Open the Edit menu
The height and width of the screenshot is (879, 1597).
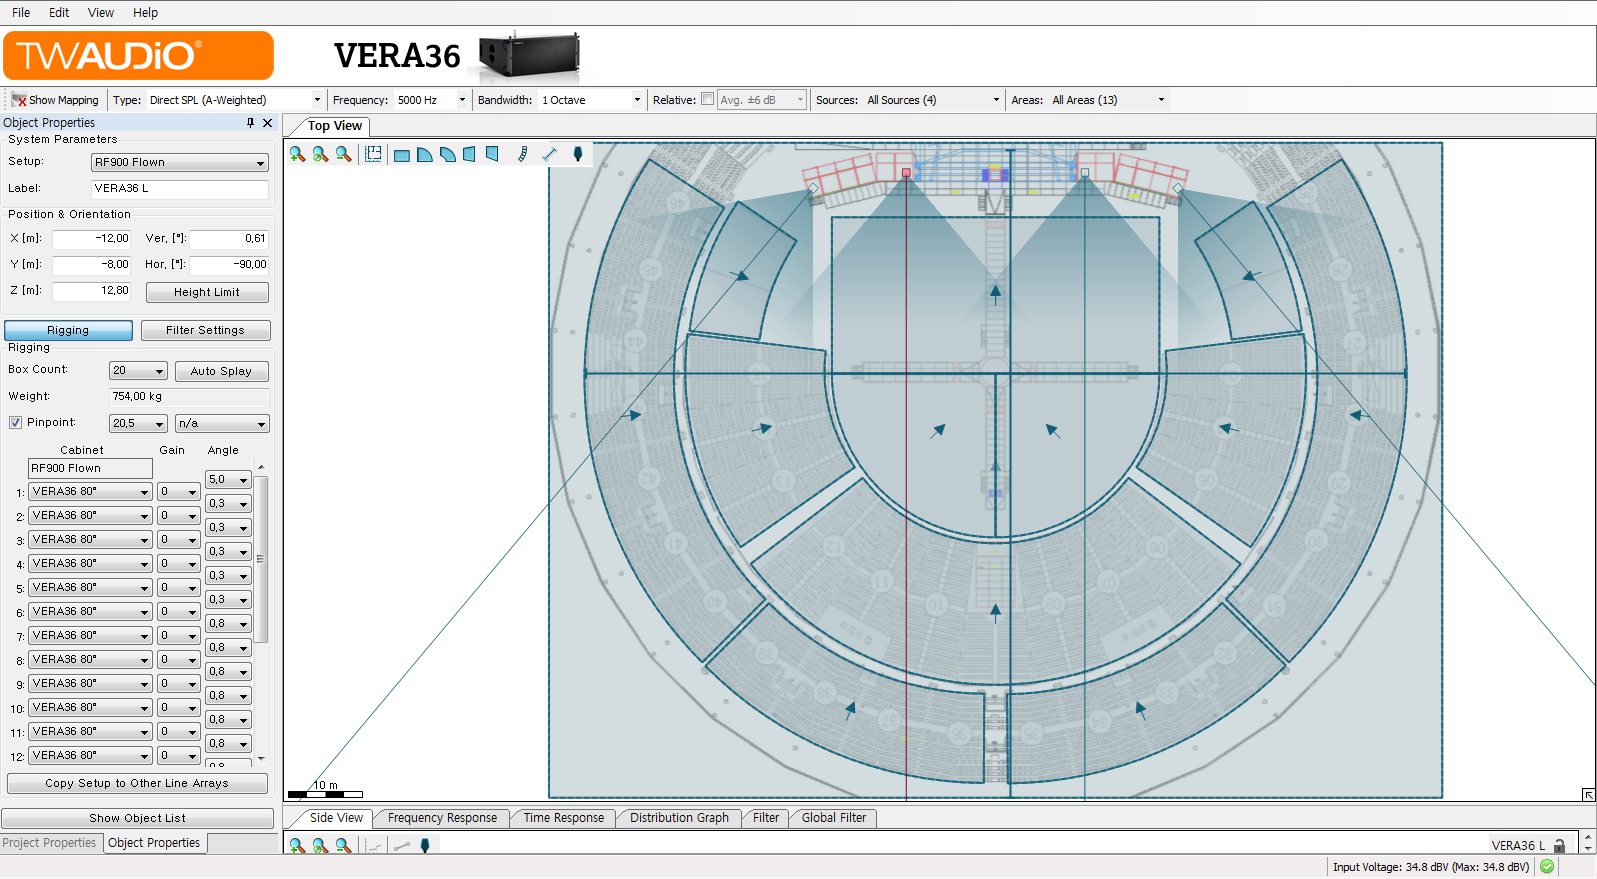59,13
